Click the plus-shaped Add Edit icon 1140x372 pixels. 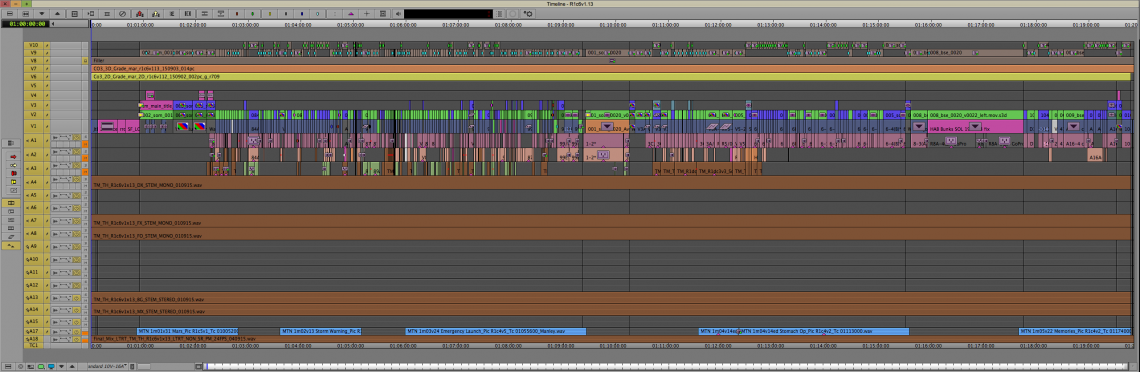tap(366, 14)
